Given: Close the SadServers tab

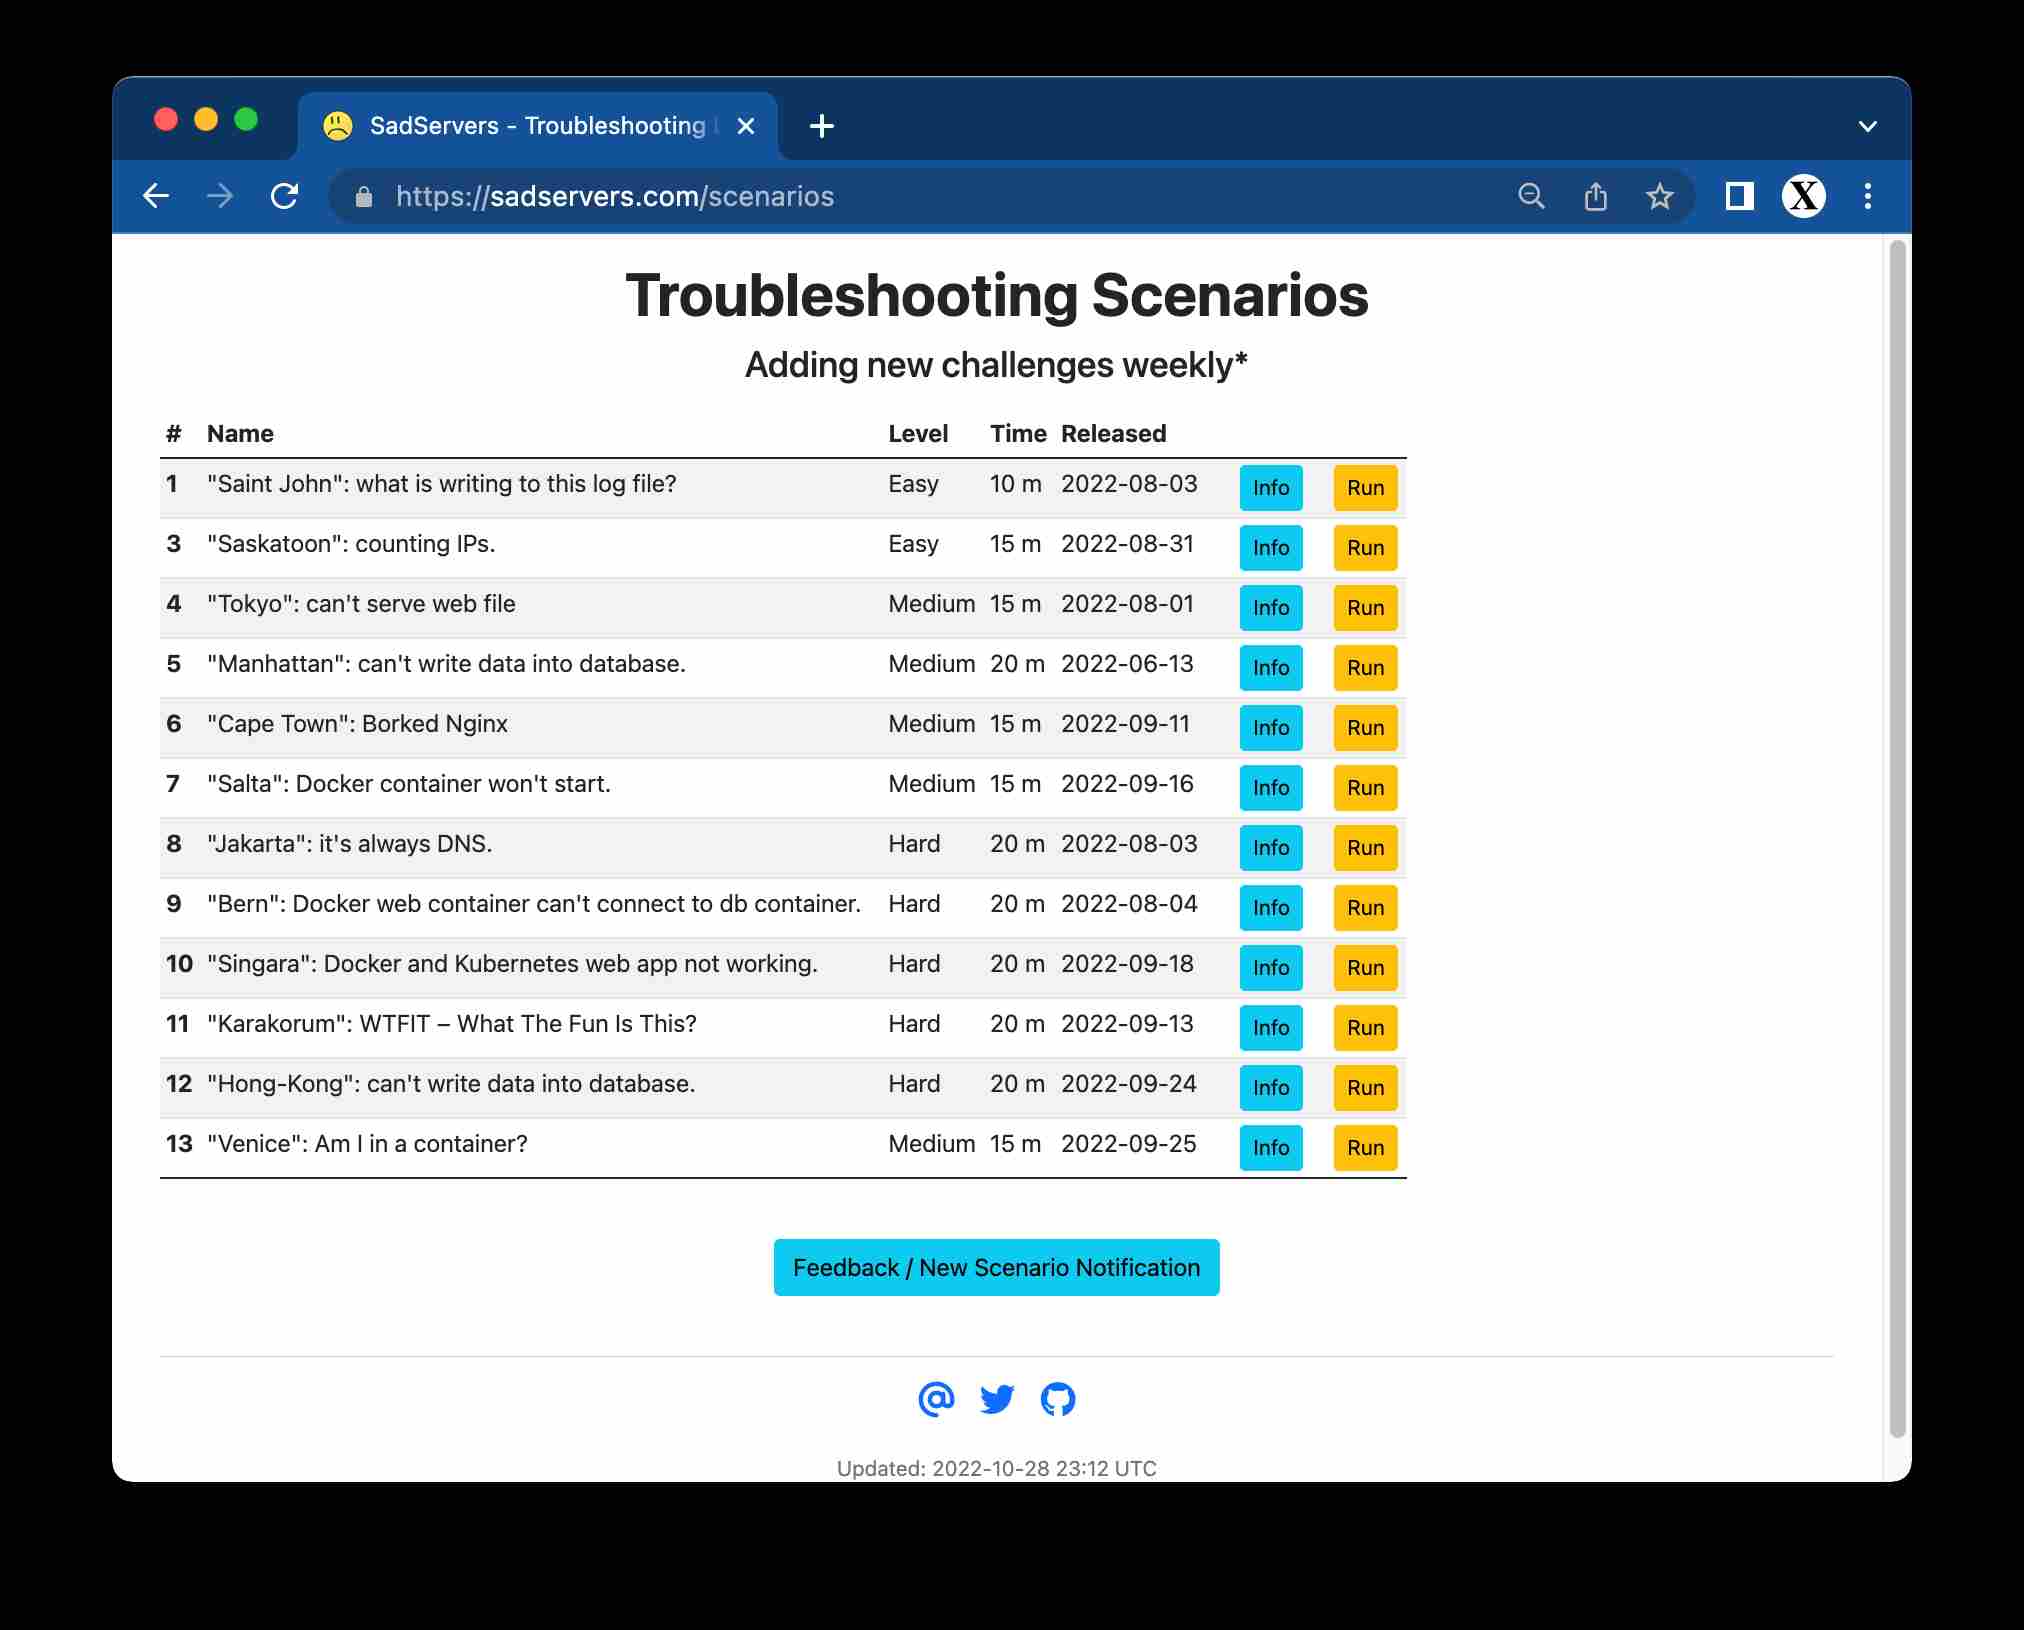Looking at the screenshot, I should 746,126.
